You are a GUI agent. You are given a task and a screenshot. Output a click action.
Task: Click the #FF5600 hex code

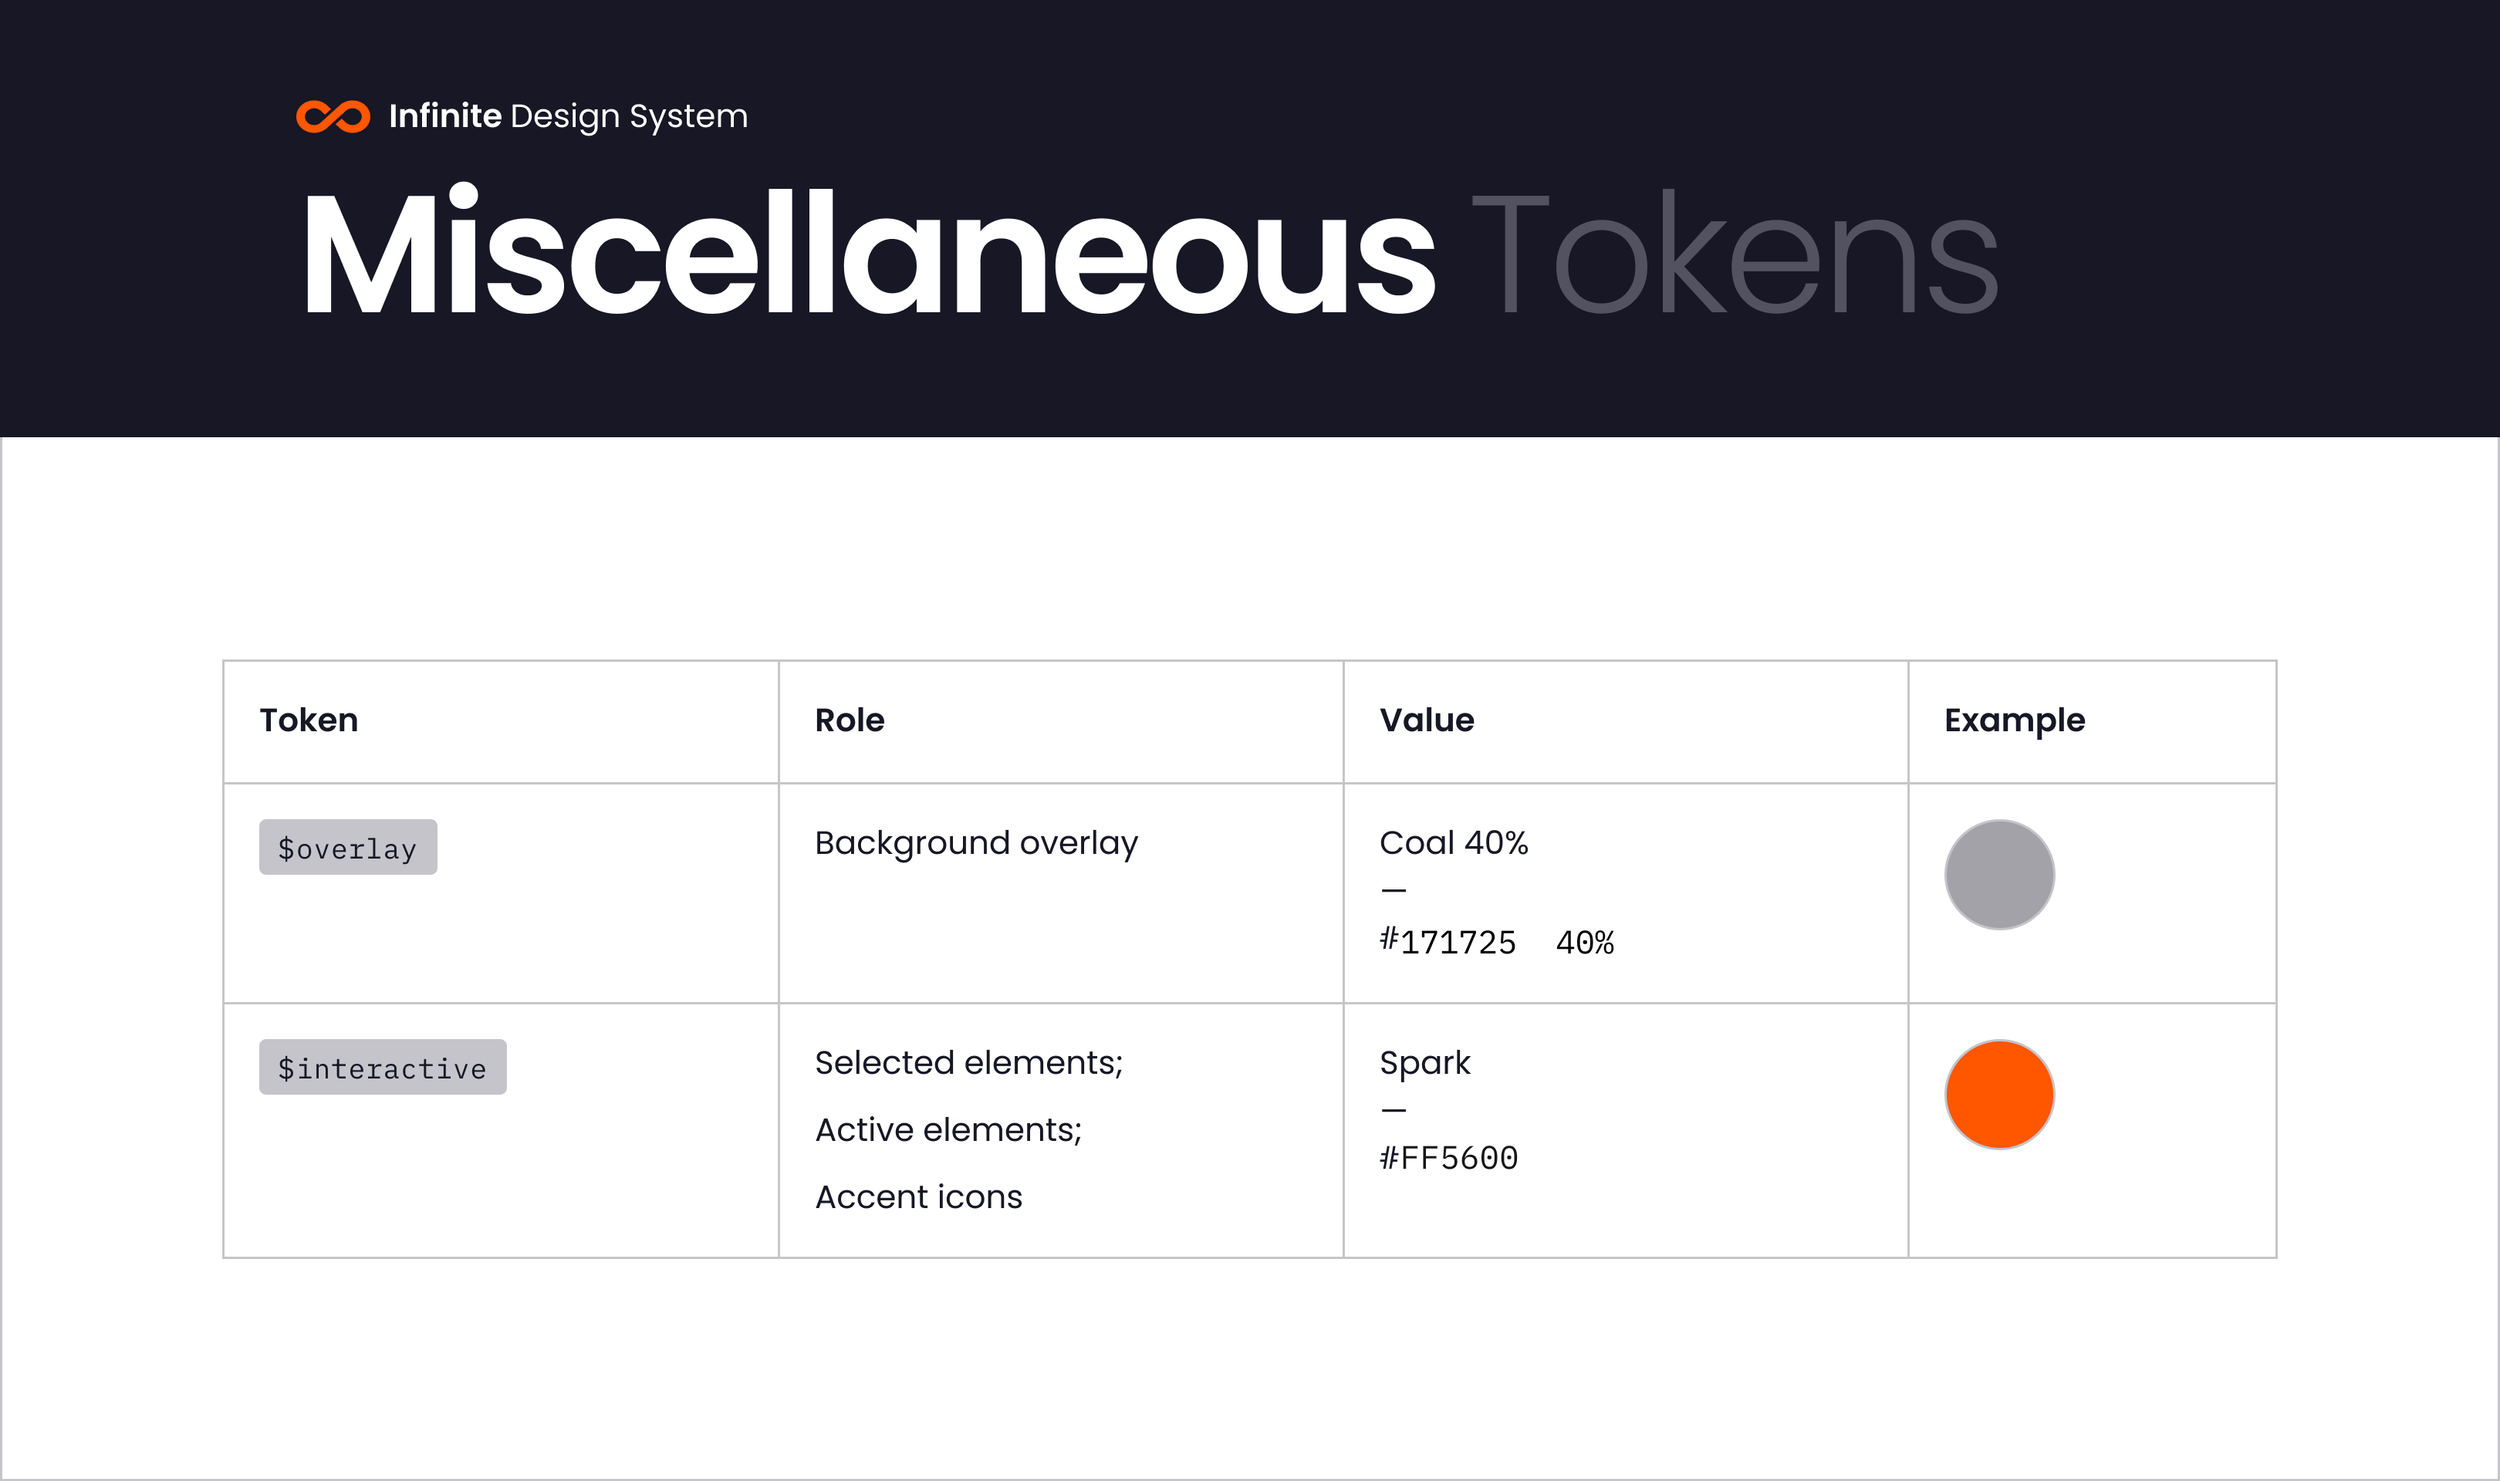point(1448,1158)
